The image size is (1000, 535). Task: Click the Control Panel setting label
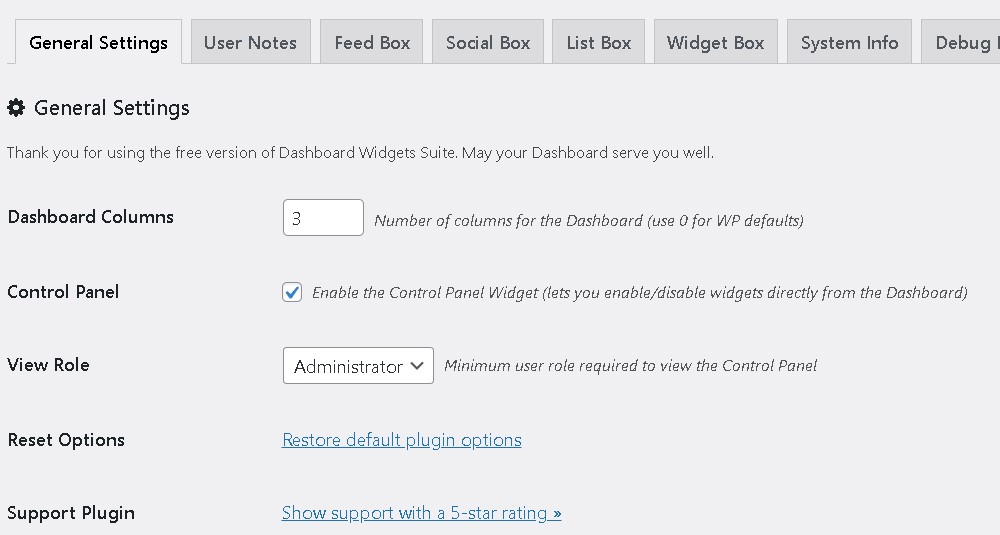click(x=63, y=292)
